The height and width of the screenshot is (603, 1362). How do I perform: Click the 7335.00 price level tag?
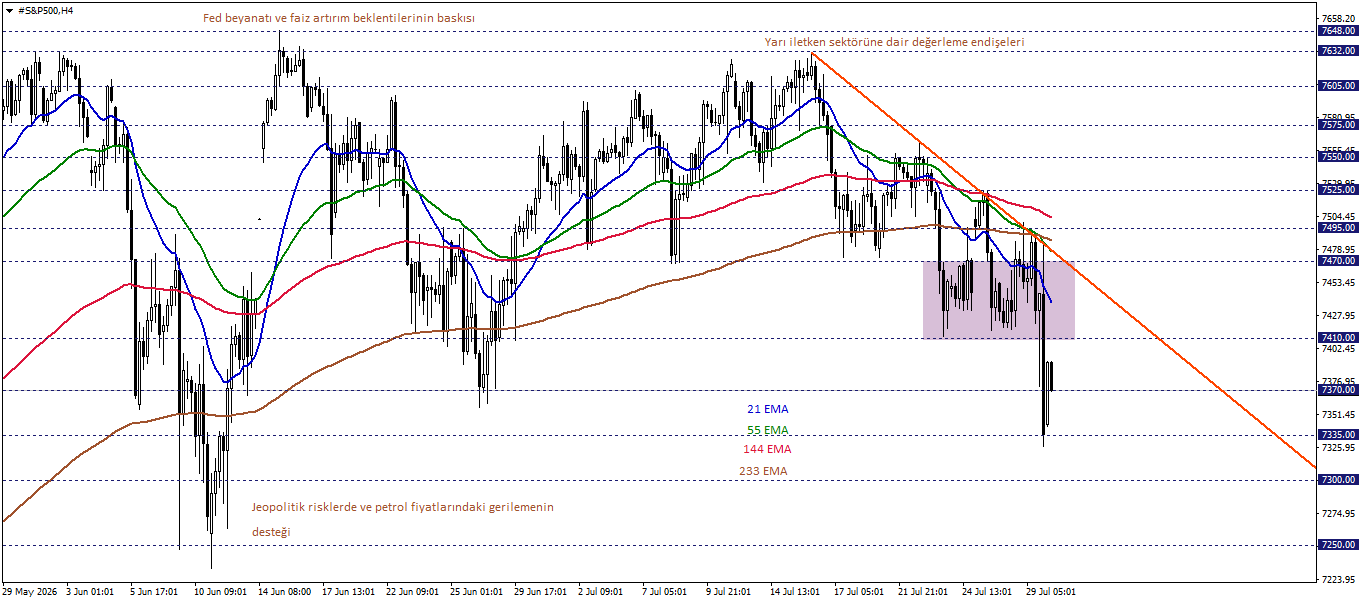click(x=1338, y=435)
